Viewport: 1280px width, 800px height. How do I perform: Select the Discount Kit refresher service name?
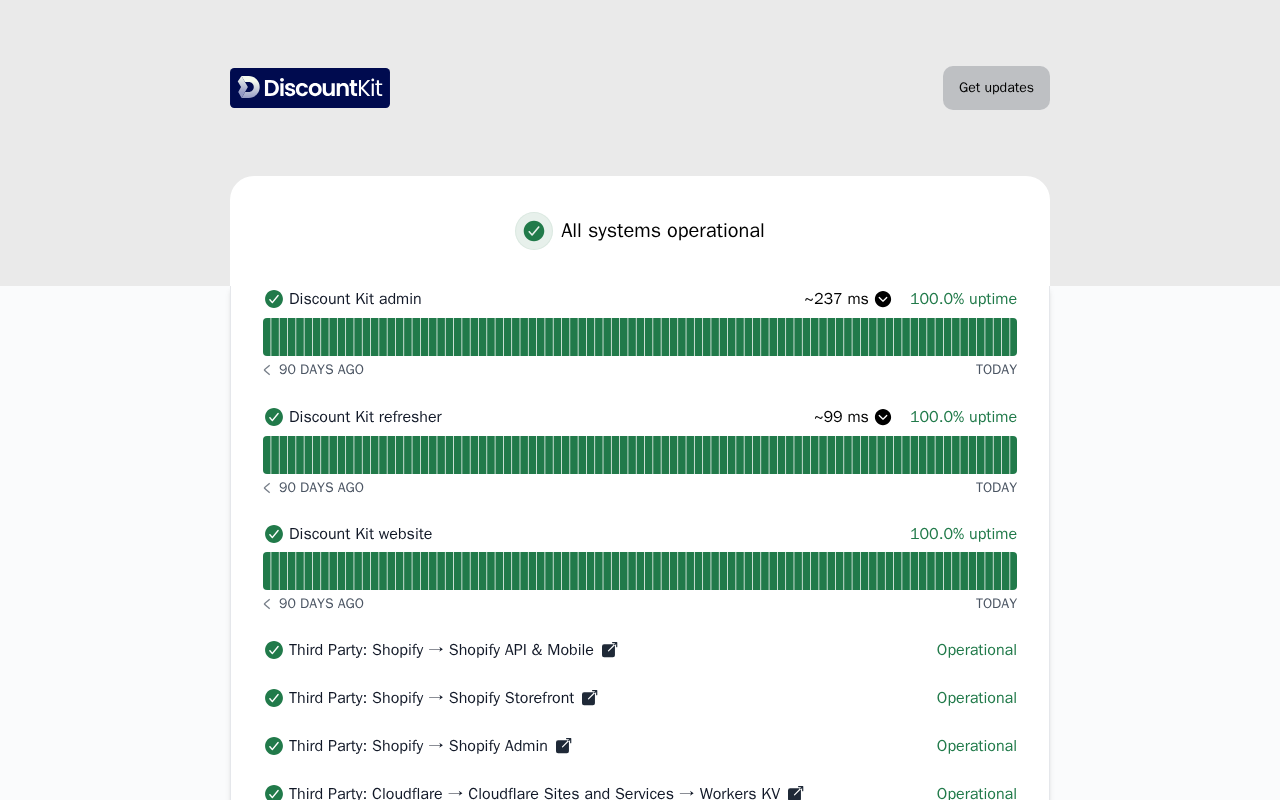click(365, 417)
